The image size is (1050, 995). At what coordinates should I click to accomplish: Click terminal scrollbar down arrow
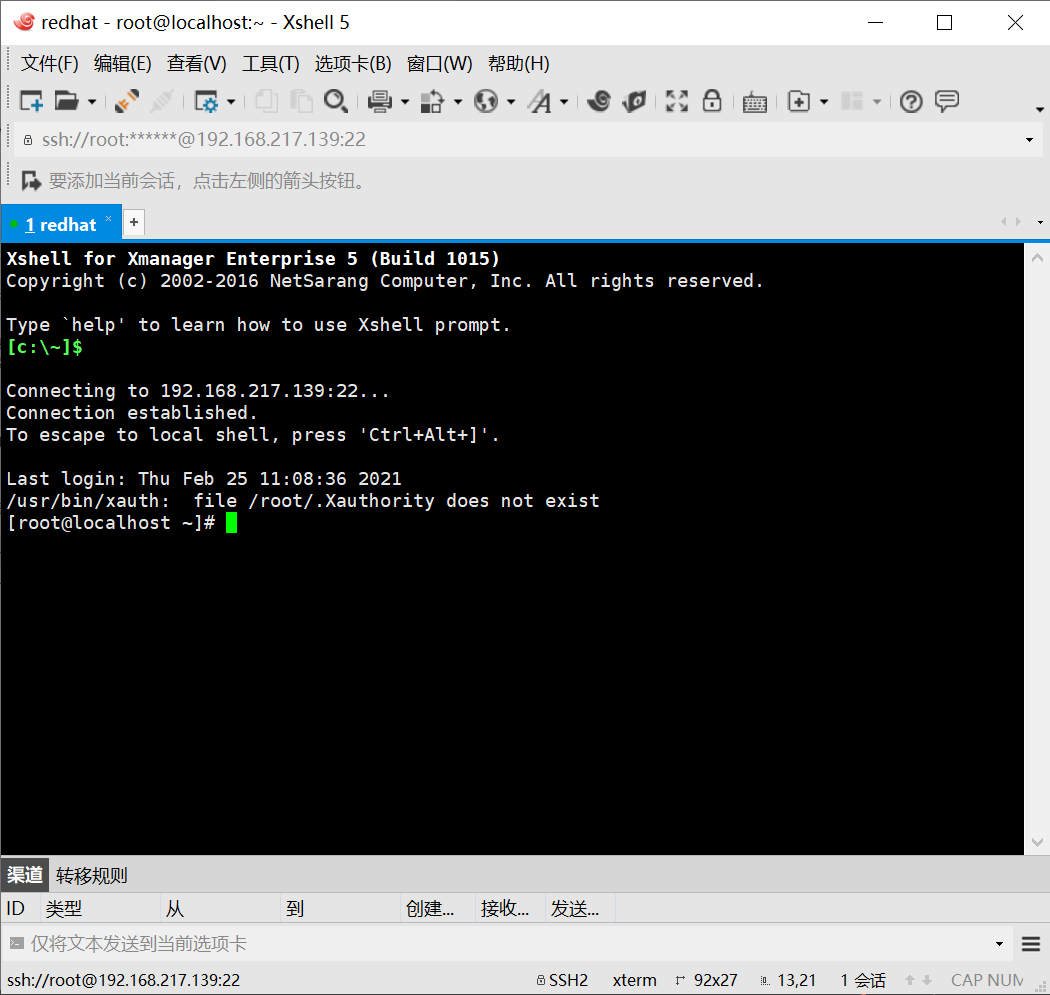coord(1037,842)
